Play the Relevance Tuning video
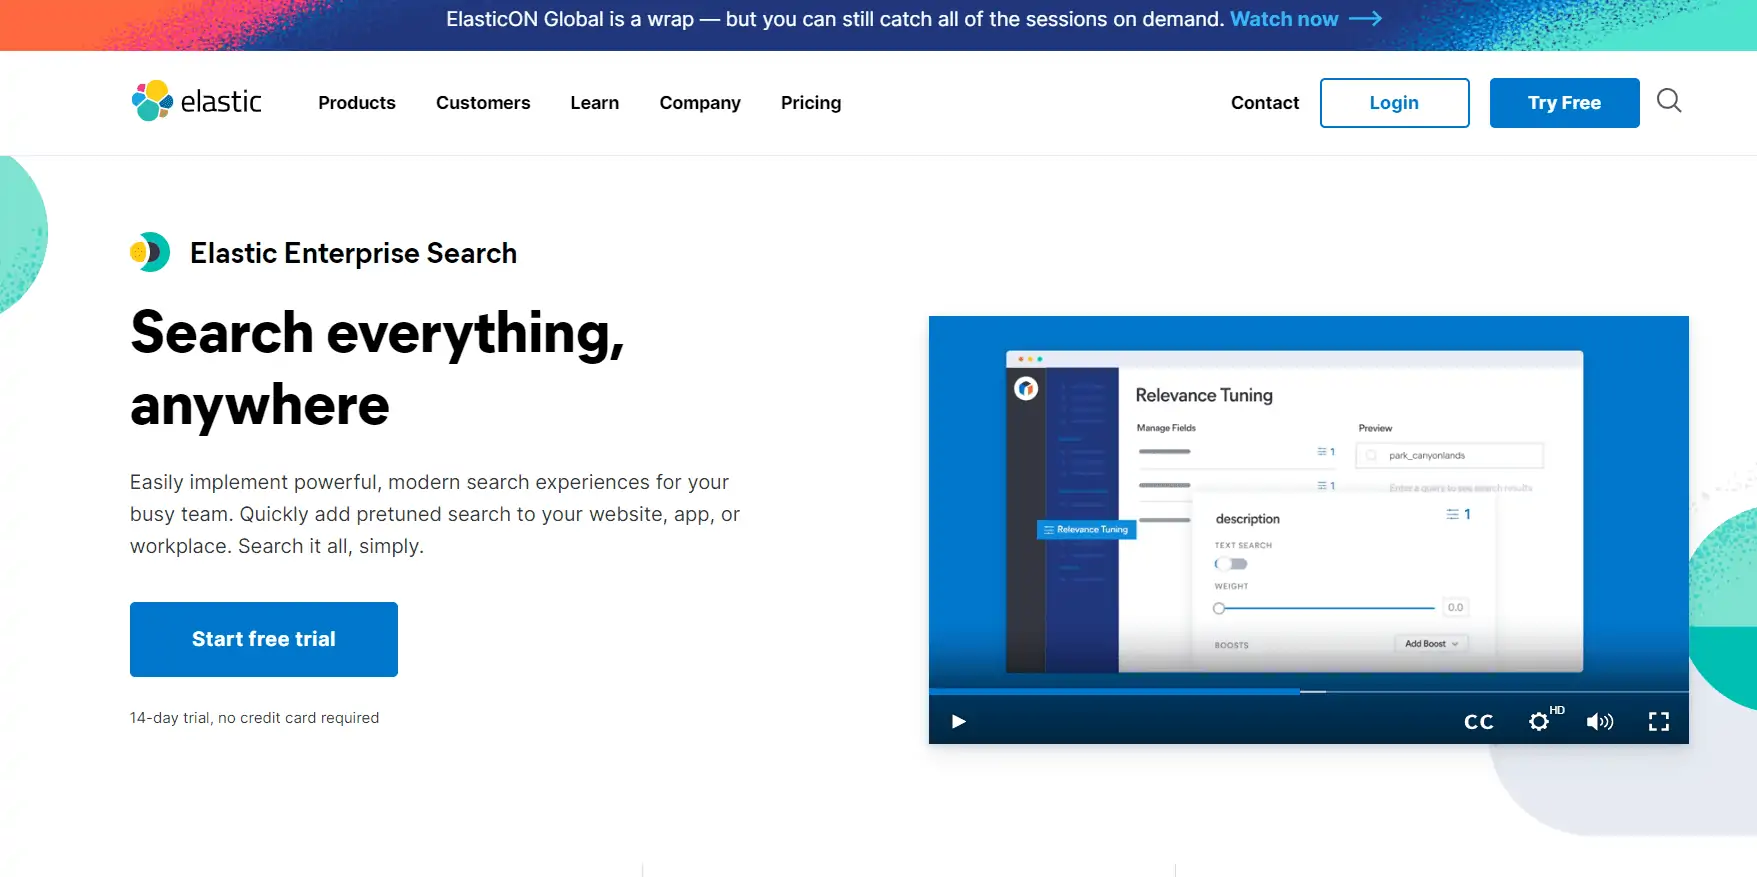The height and width of the screenshot is (877, 1757). pos(958,721)
